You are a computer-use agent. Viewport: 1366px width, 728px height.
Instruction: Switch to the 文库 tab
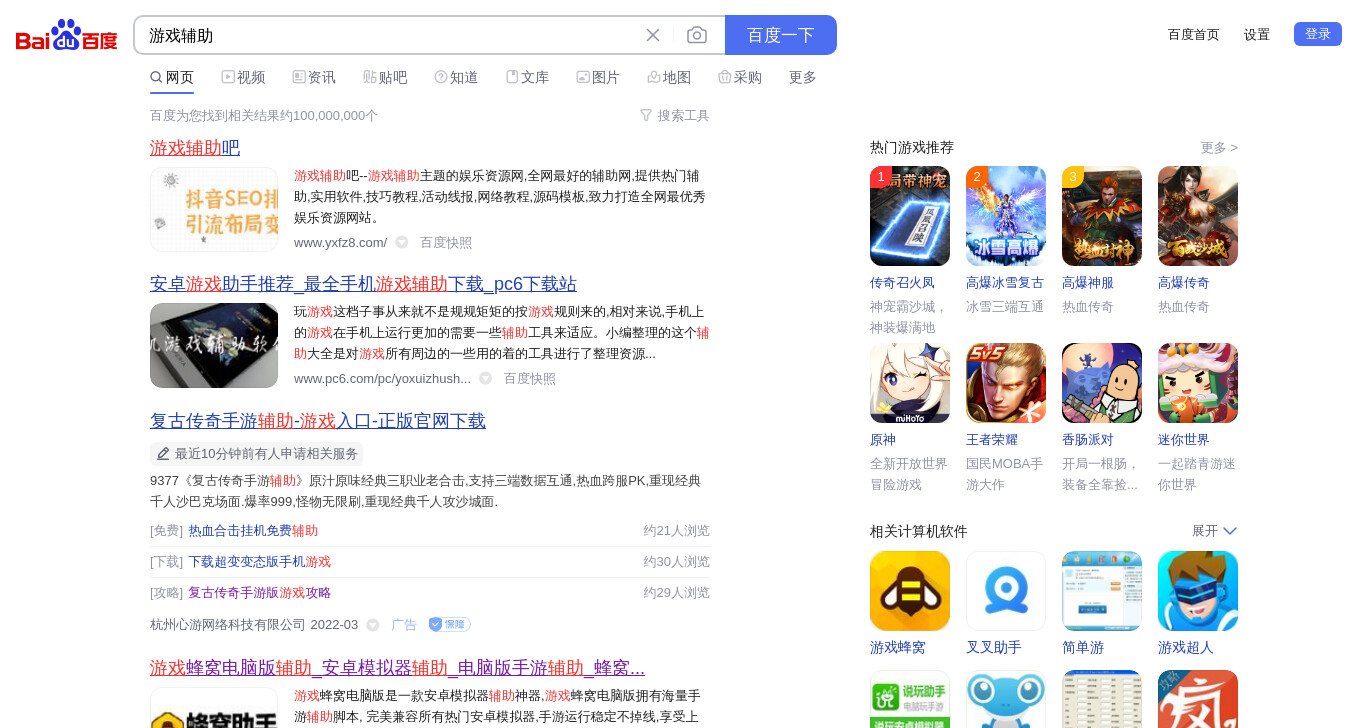[x=527, y=77]
